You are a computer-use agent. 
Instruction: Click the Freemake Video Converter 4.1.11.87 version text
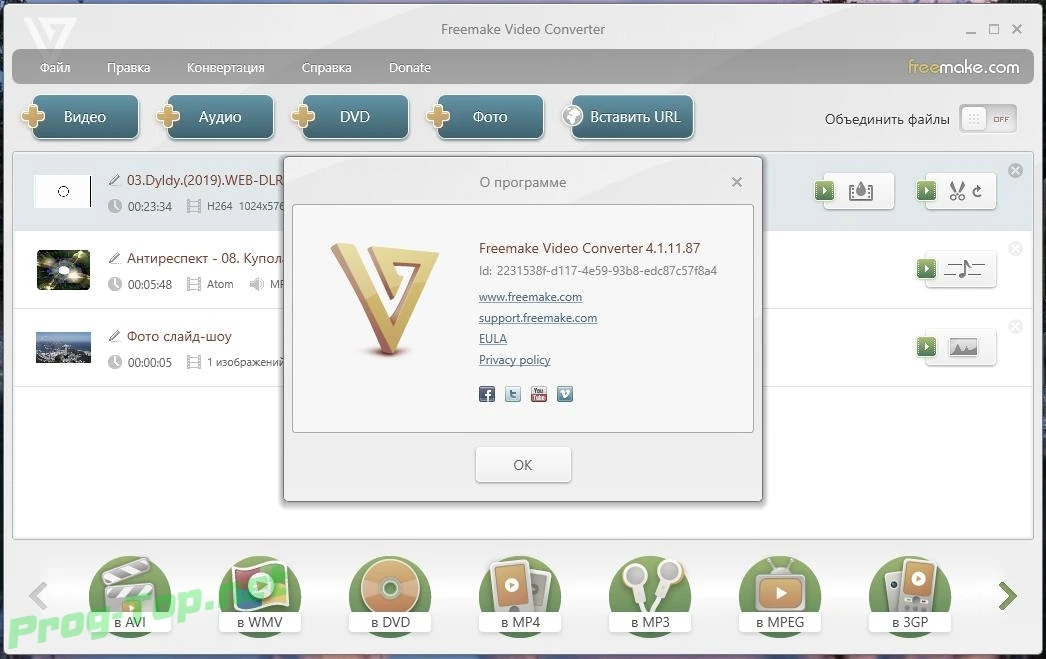point(590,248)
